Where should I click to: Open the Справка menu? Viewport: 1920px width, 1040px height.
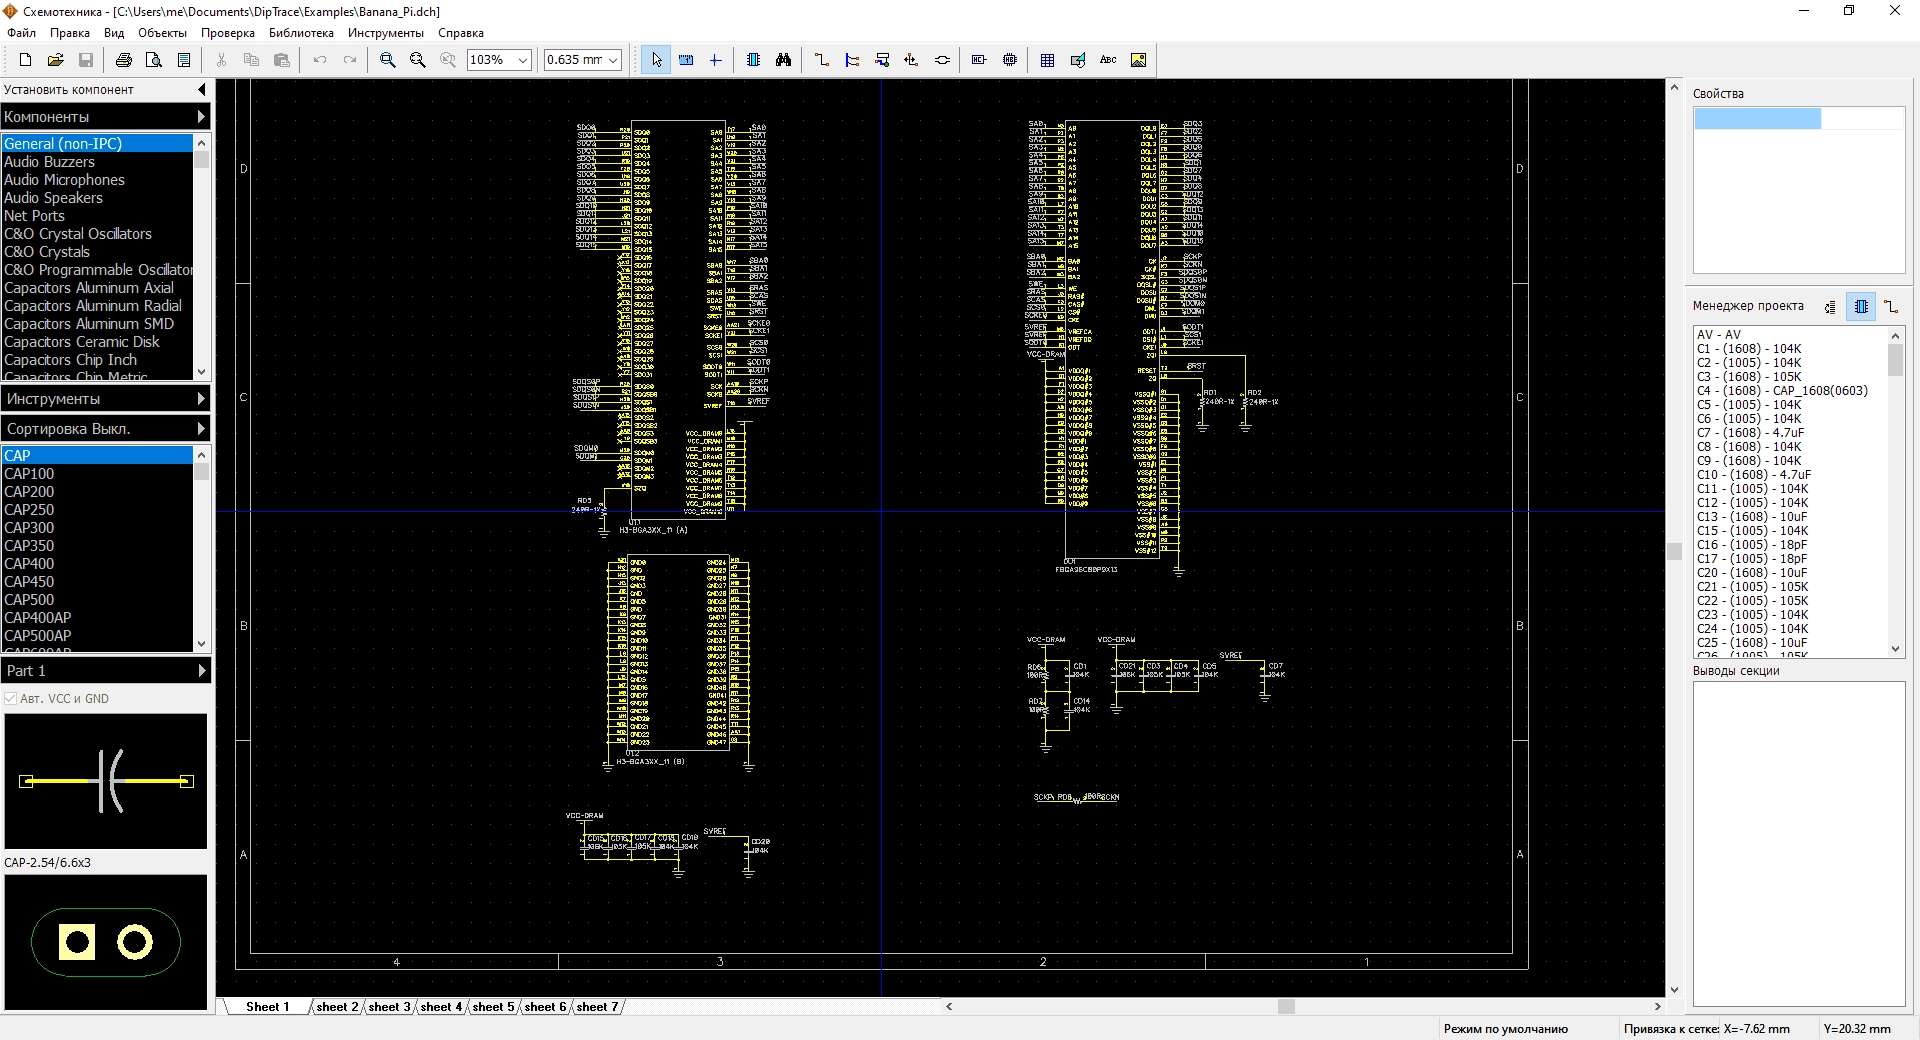(x=461, y=33)
